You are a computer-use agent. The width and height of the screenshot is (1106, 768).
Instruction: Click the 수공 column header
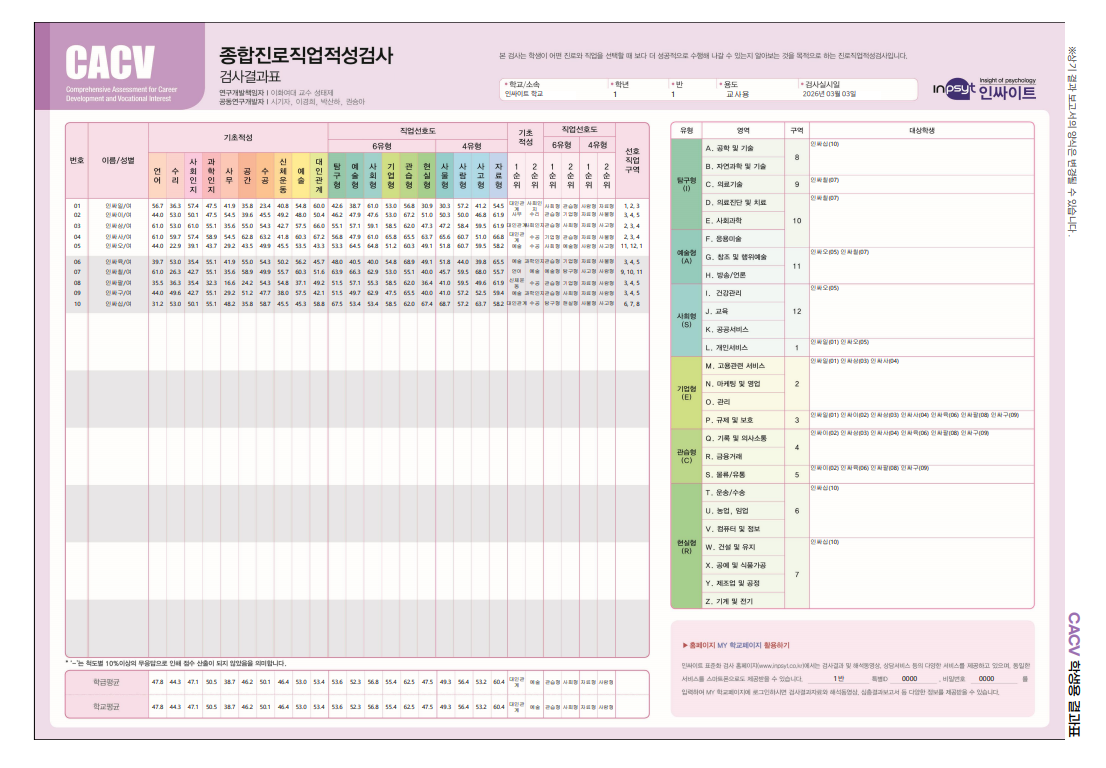click(265, 176)
